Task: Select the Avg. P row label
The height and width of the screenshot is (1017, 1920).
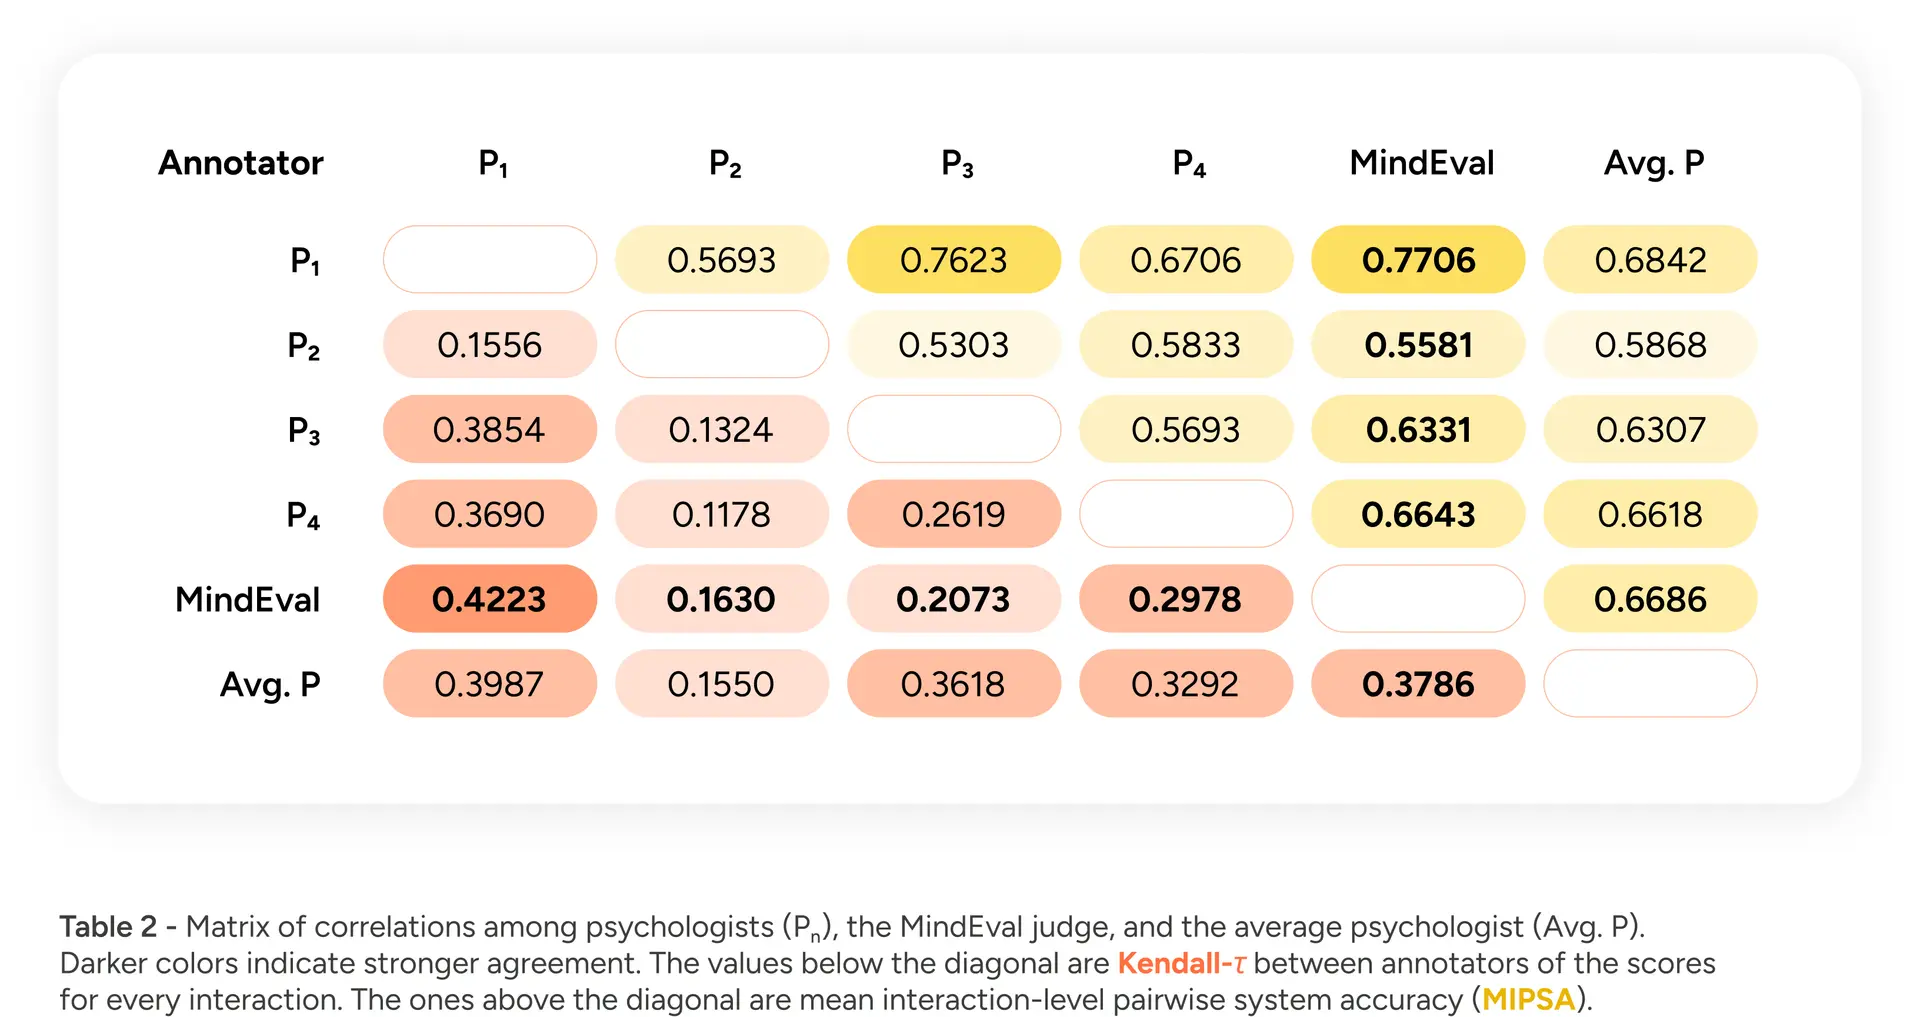Action: pyautogui.click(x=270, y=684)
